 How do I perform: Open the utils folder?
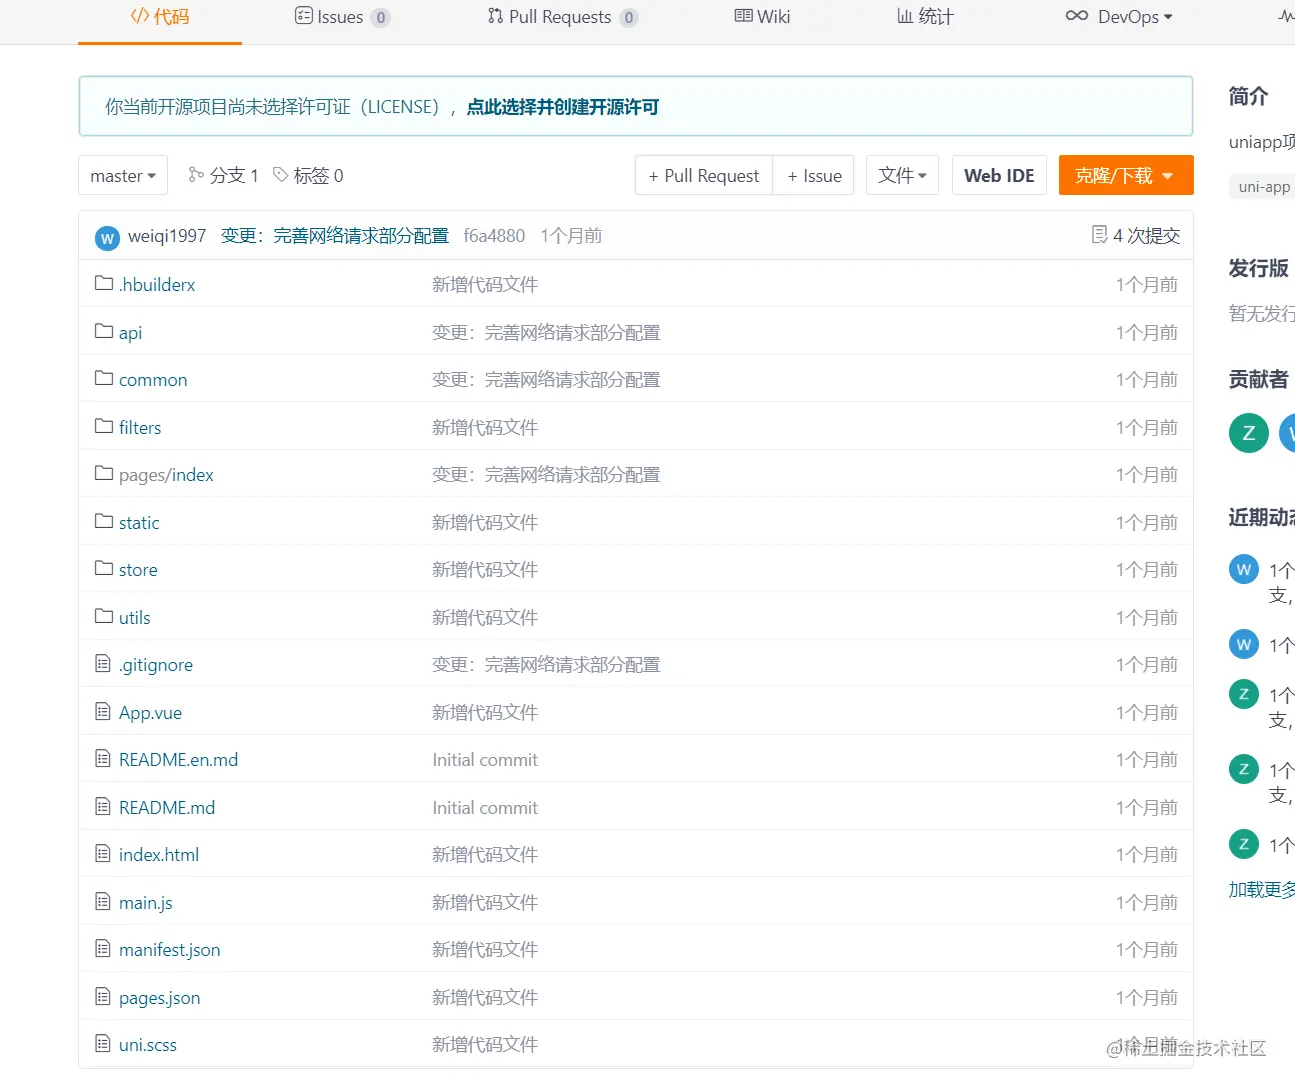click(x=135, y=618)
